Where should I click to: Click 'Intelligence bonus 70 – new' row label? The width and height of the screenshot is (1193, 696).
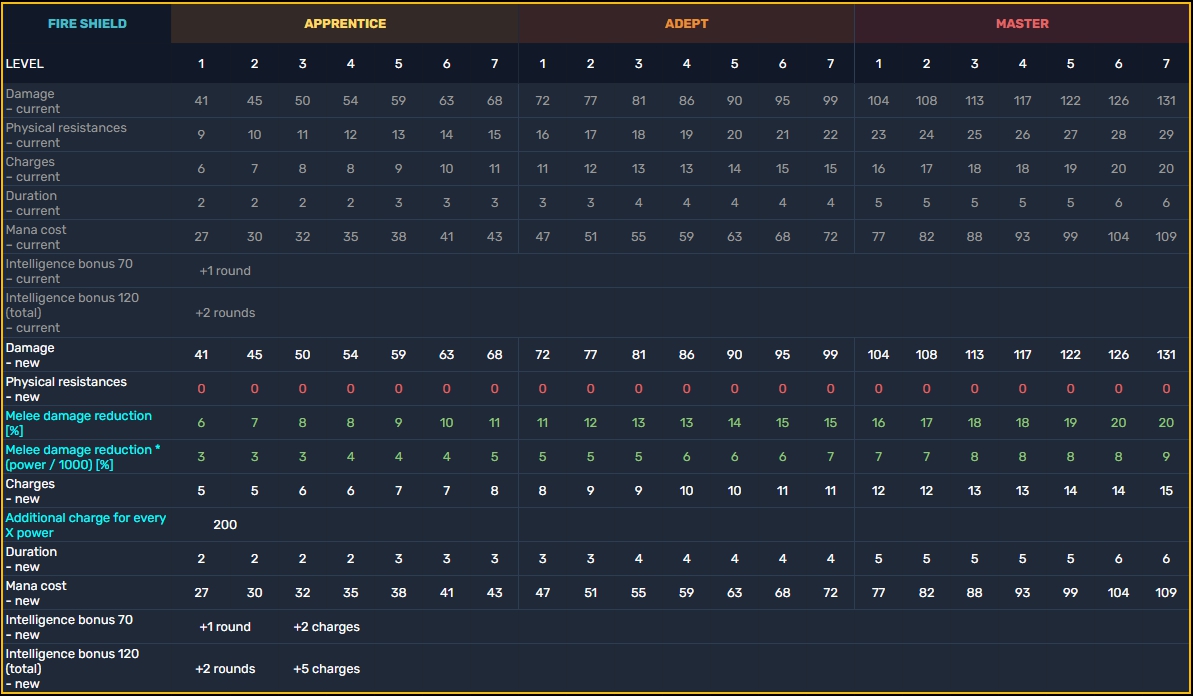pos(69,627)
